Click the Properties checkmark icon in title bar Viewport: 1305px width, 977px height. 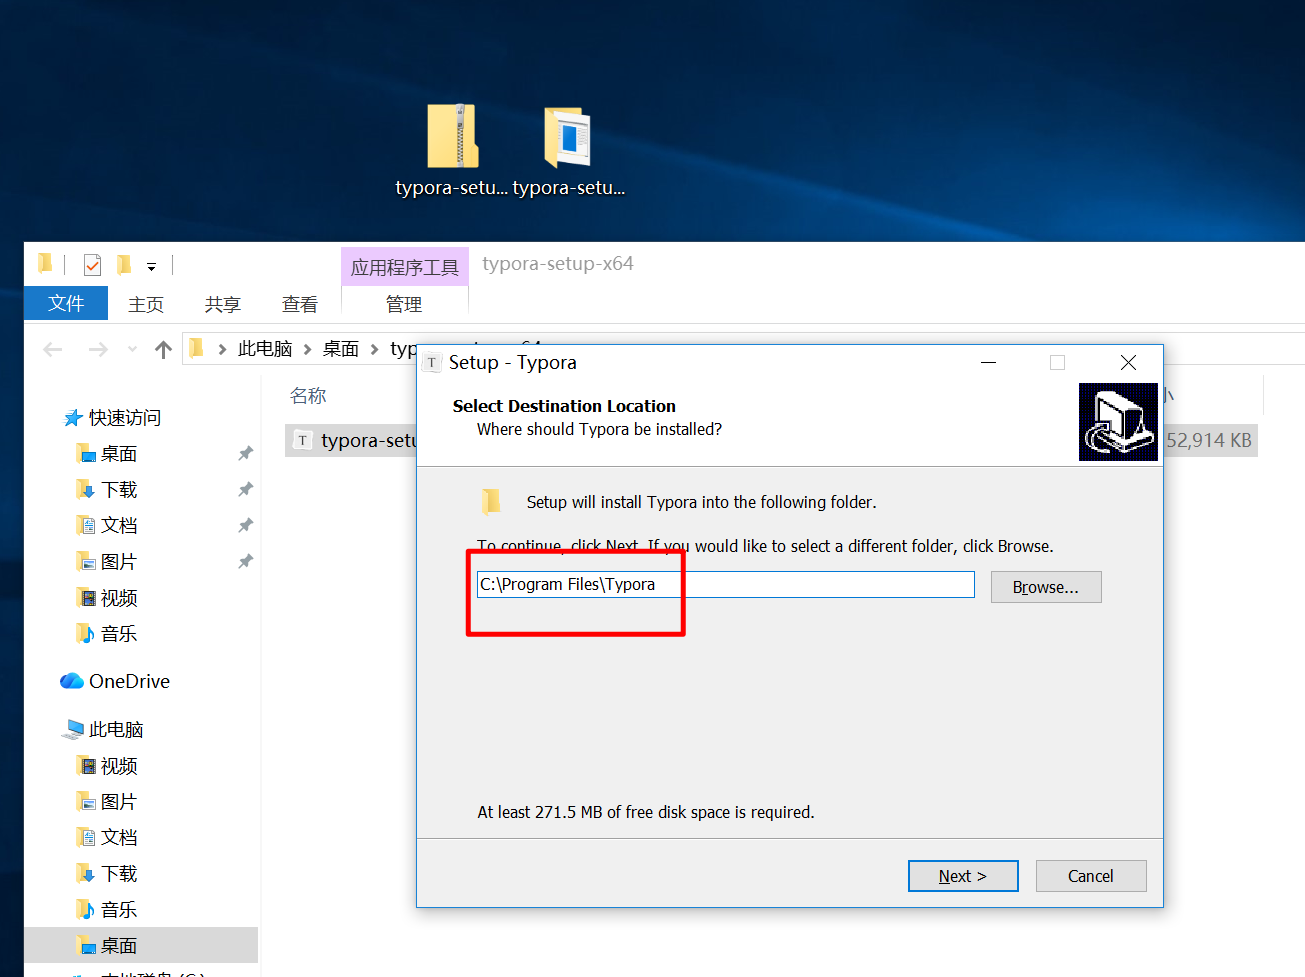tap(92, 265)
